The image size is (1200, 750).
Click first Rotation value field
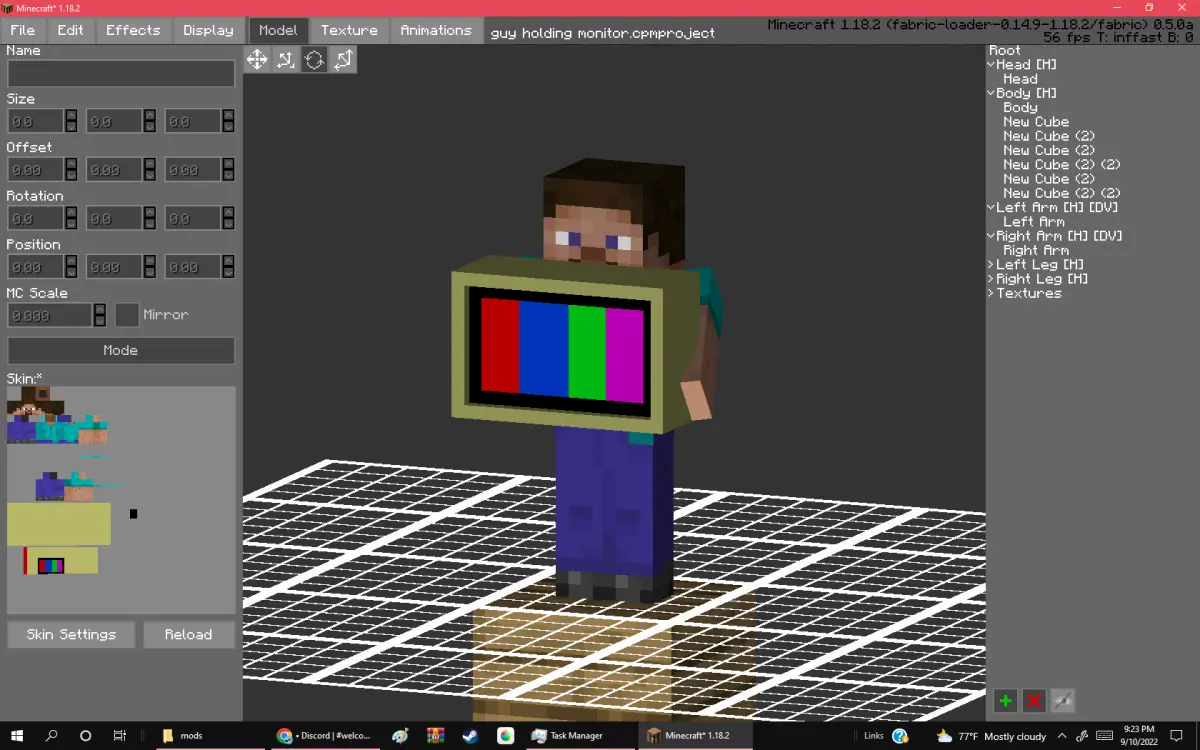click(x=36, y=218)
